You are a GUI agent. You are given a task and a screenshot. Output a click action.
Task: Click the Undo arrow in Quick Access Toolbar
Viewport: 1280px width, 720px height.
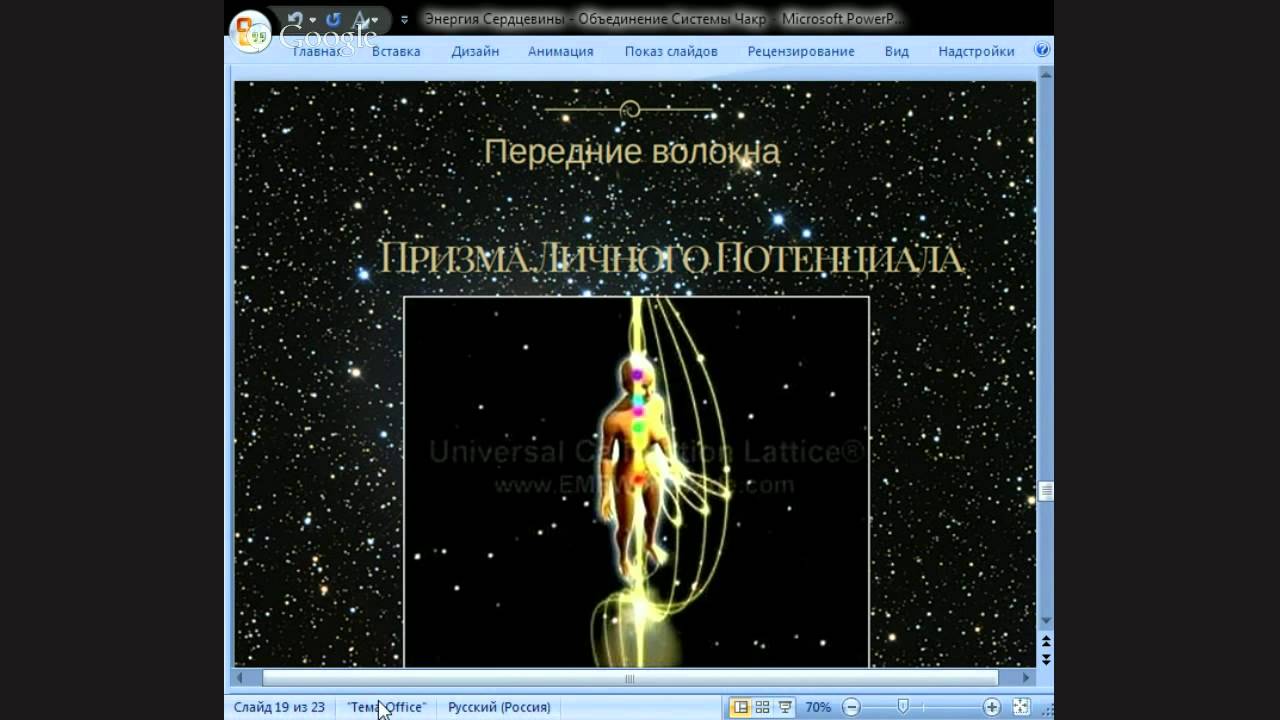pyautogui.click(x=295, y=19)
